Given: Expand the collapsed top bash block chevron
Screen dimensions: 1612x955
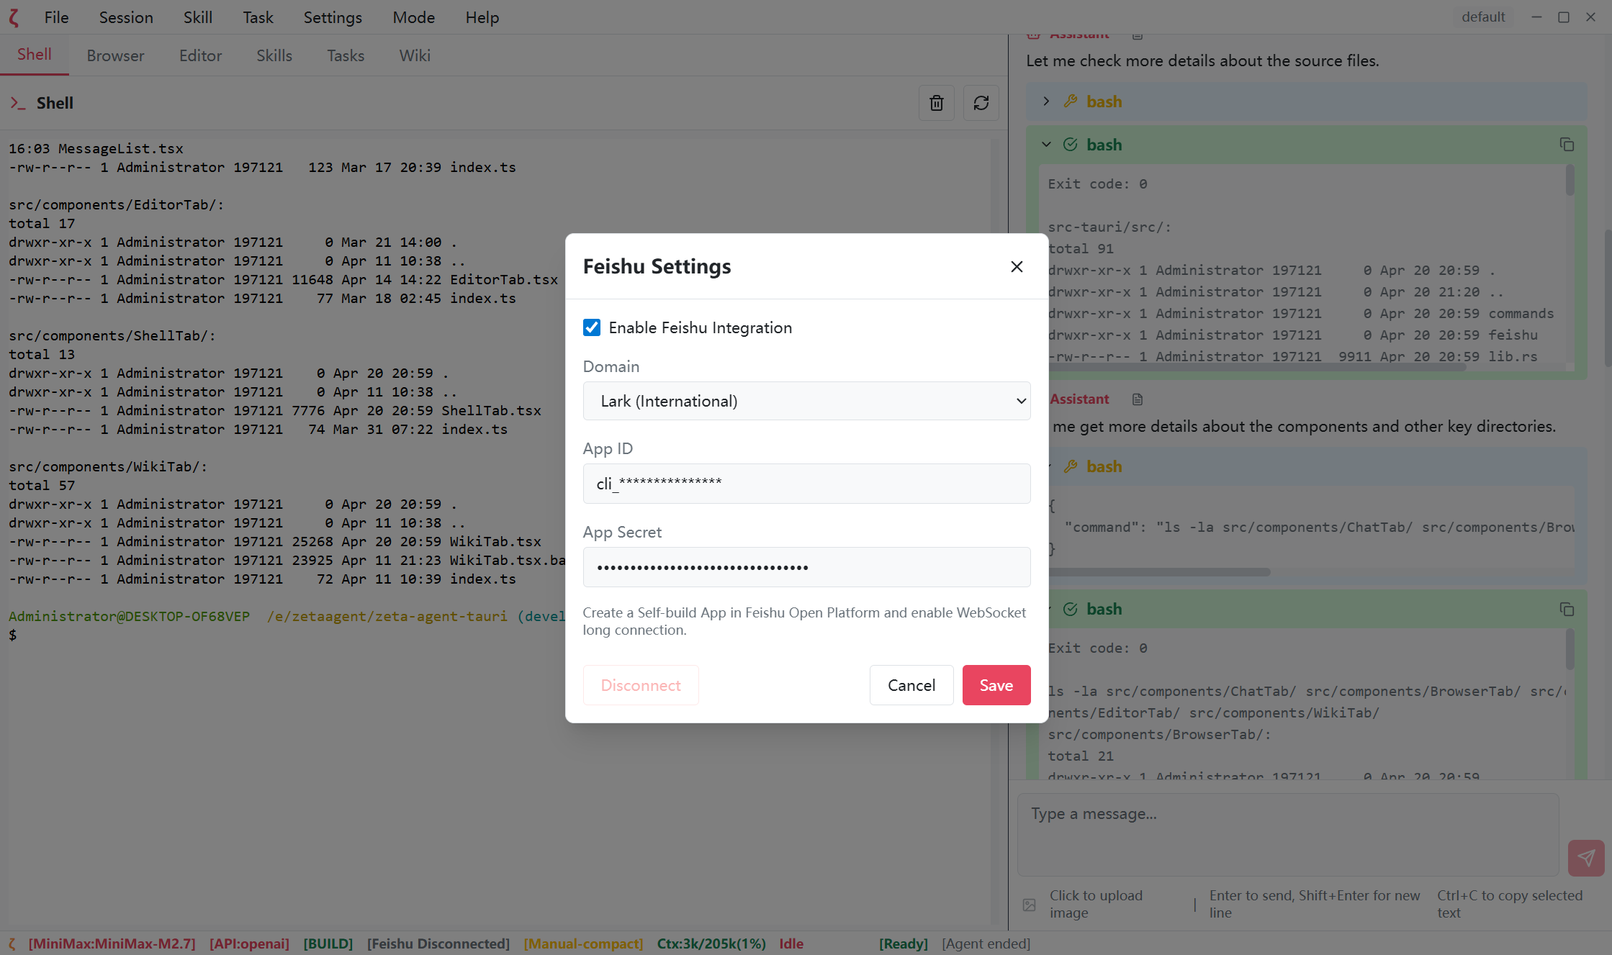Looking at the screenshot, I should (x=1046, y=101).
